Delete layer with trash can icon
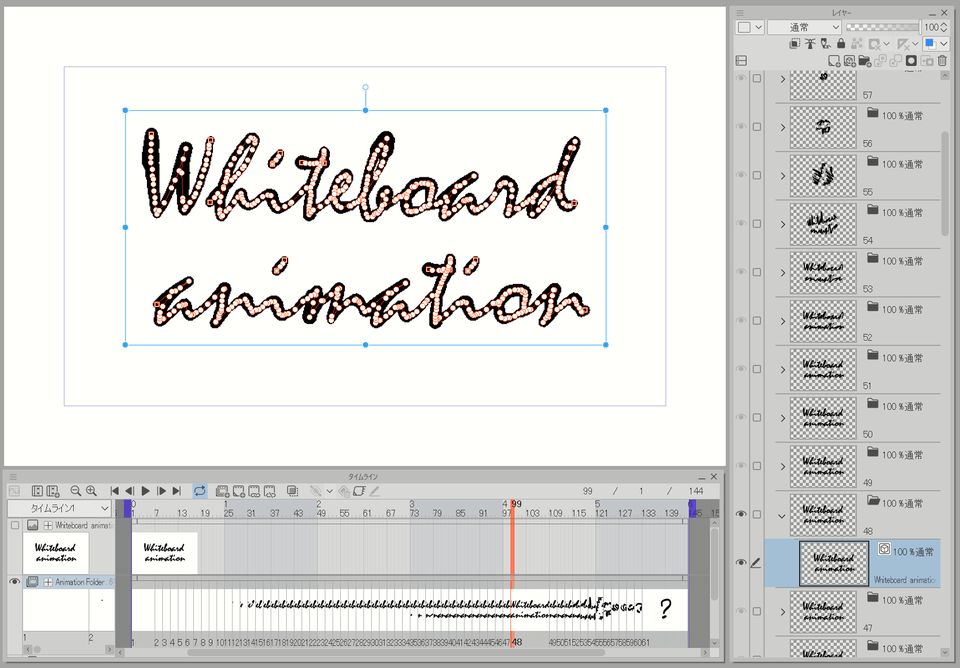Screen dimensions: 960x668 pos(942,61)
